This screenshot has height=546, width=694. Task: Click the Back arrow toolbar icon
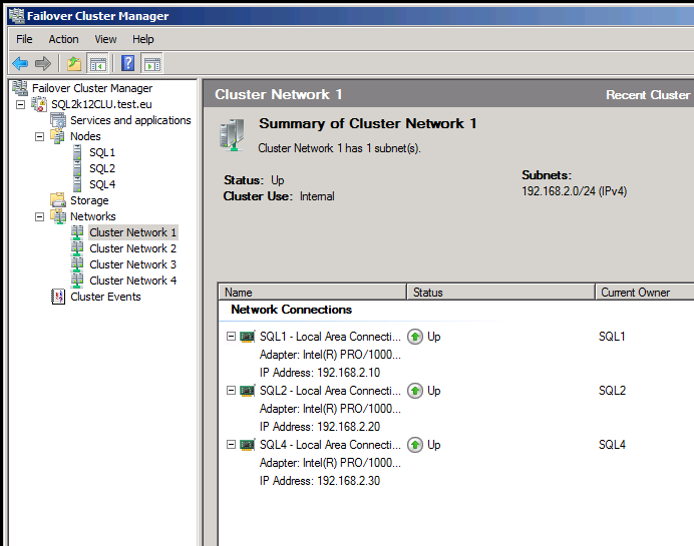pyautogui.click(x=20, y=64)
